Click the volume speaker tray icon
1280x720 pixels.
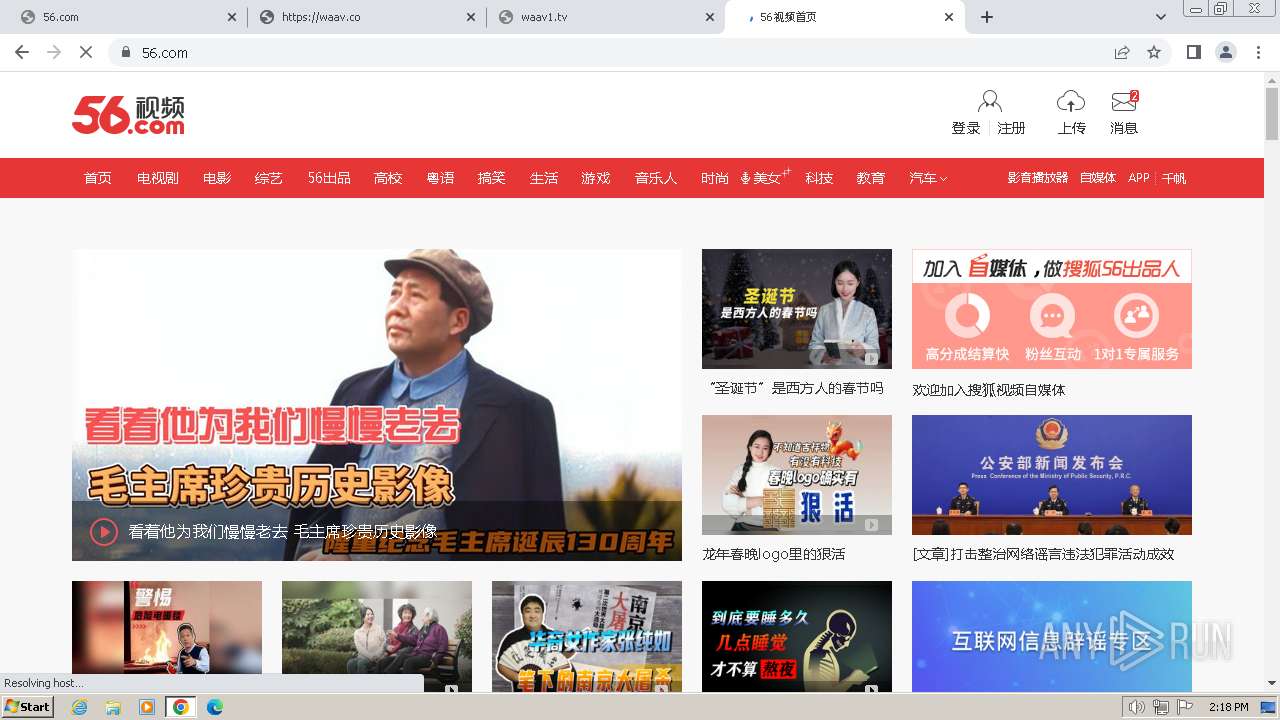pos(1136,707)
